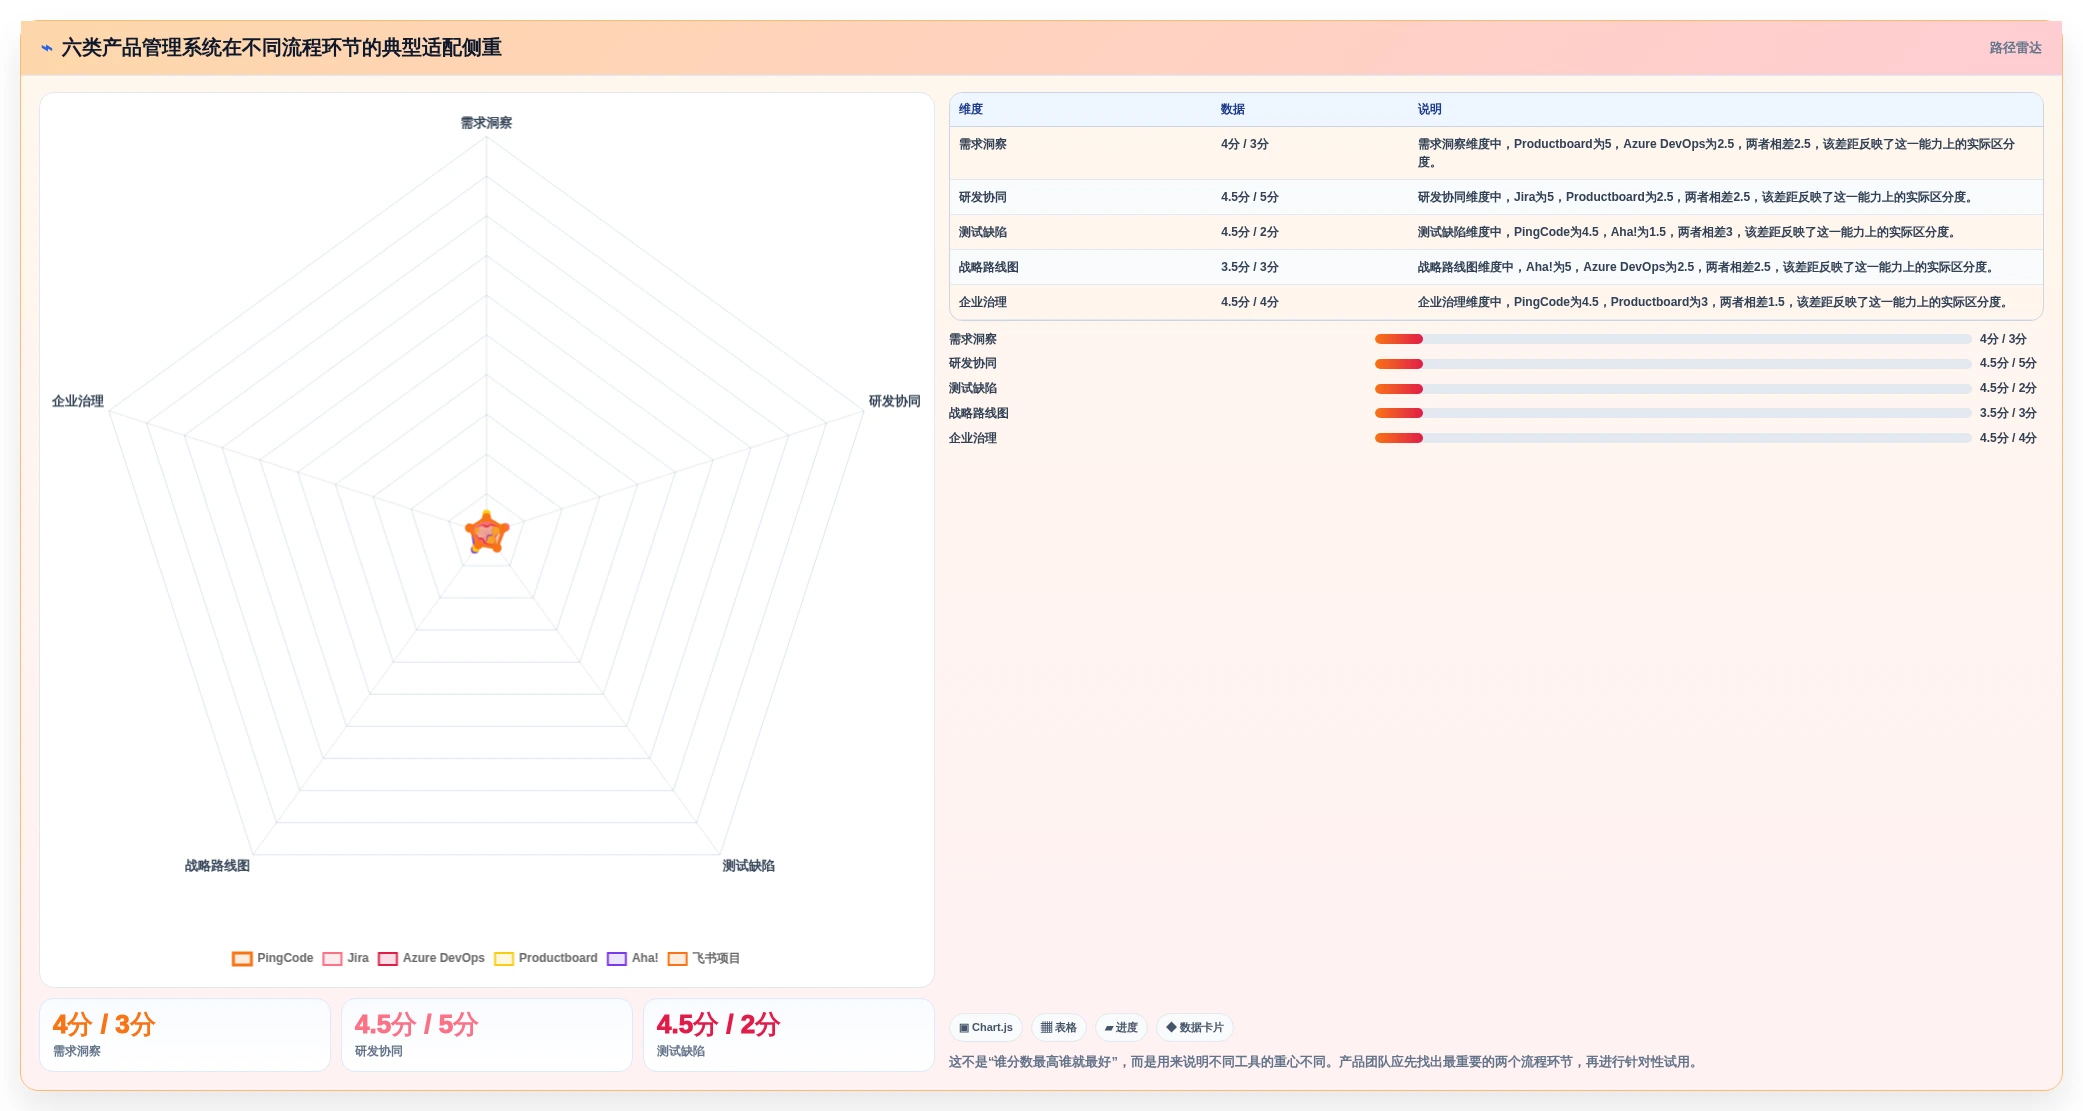
Task: Toggle the Jira legend swatch
Action: click(332, 959)
